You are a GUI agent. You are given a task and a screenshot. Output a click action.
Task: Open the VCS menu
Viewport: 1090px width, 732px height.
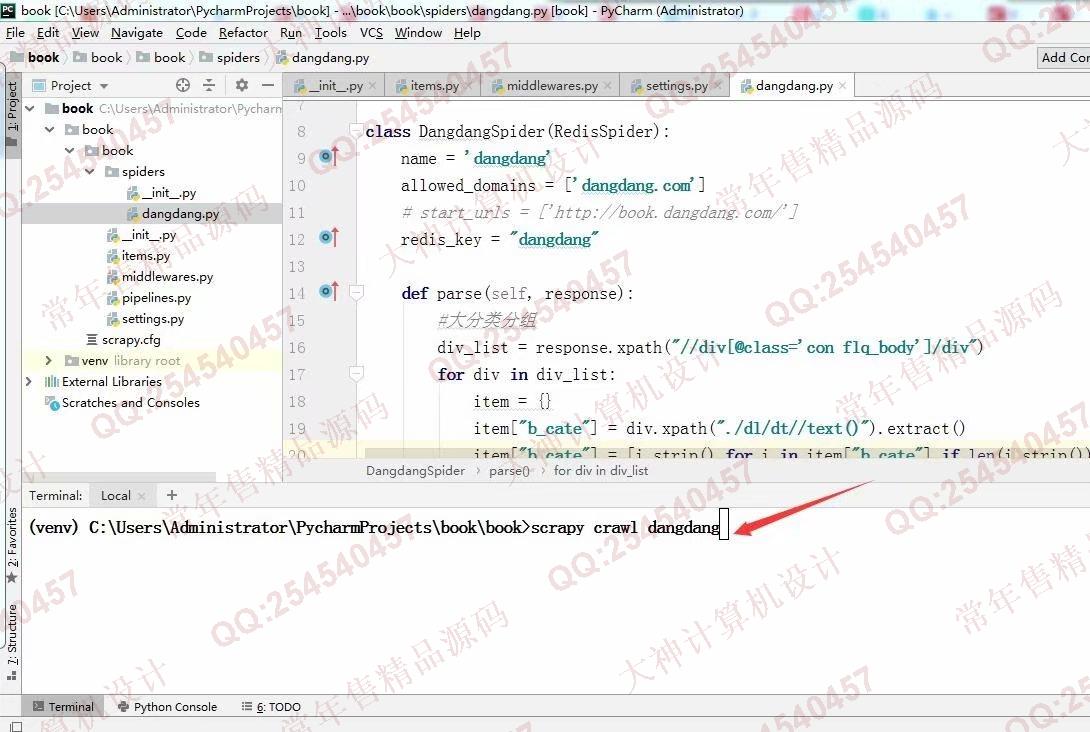click(x=371, y=33)
